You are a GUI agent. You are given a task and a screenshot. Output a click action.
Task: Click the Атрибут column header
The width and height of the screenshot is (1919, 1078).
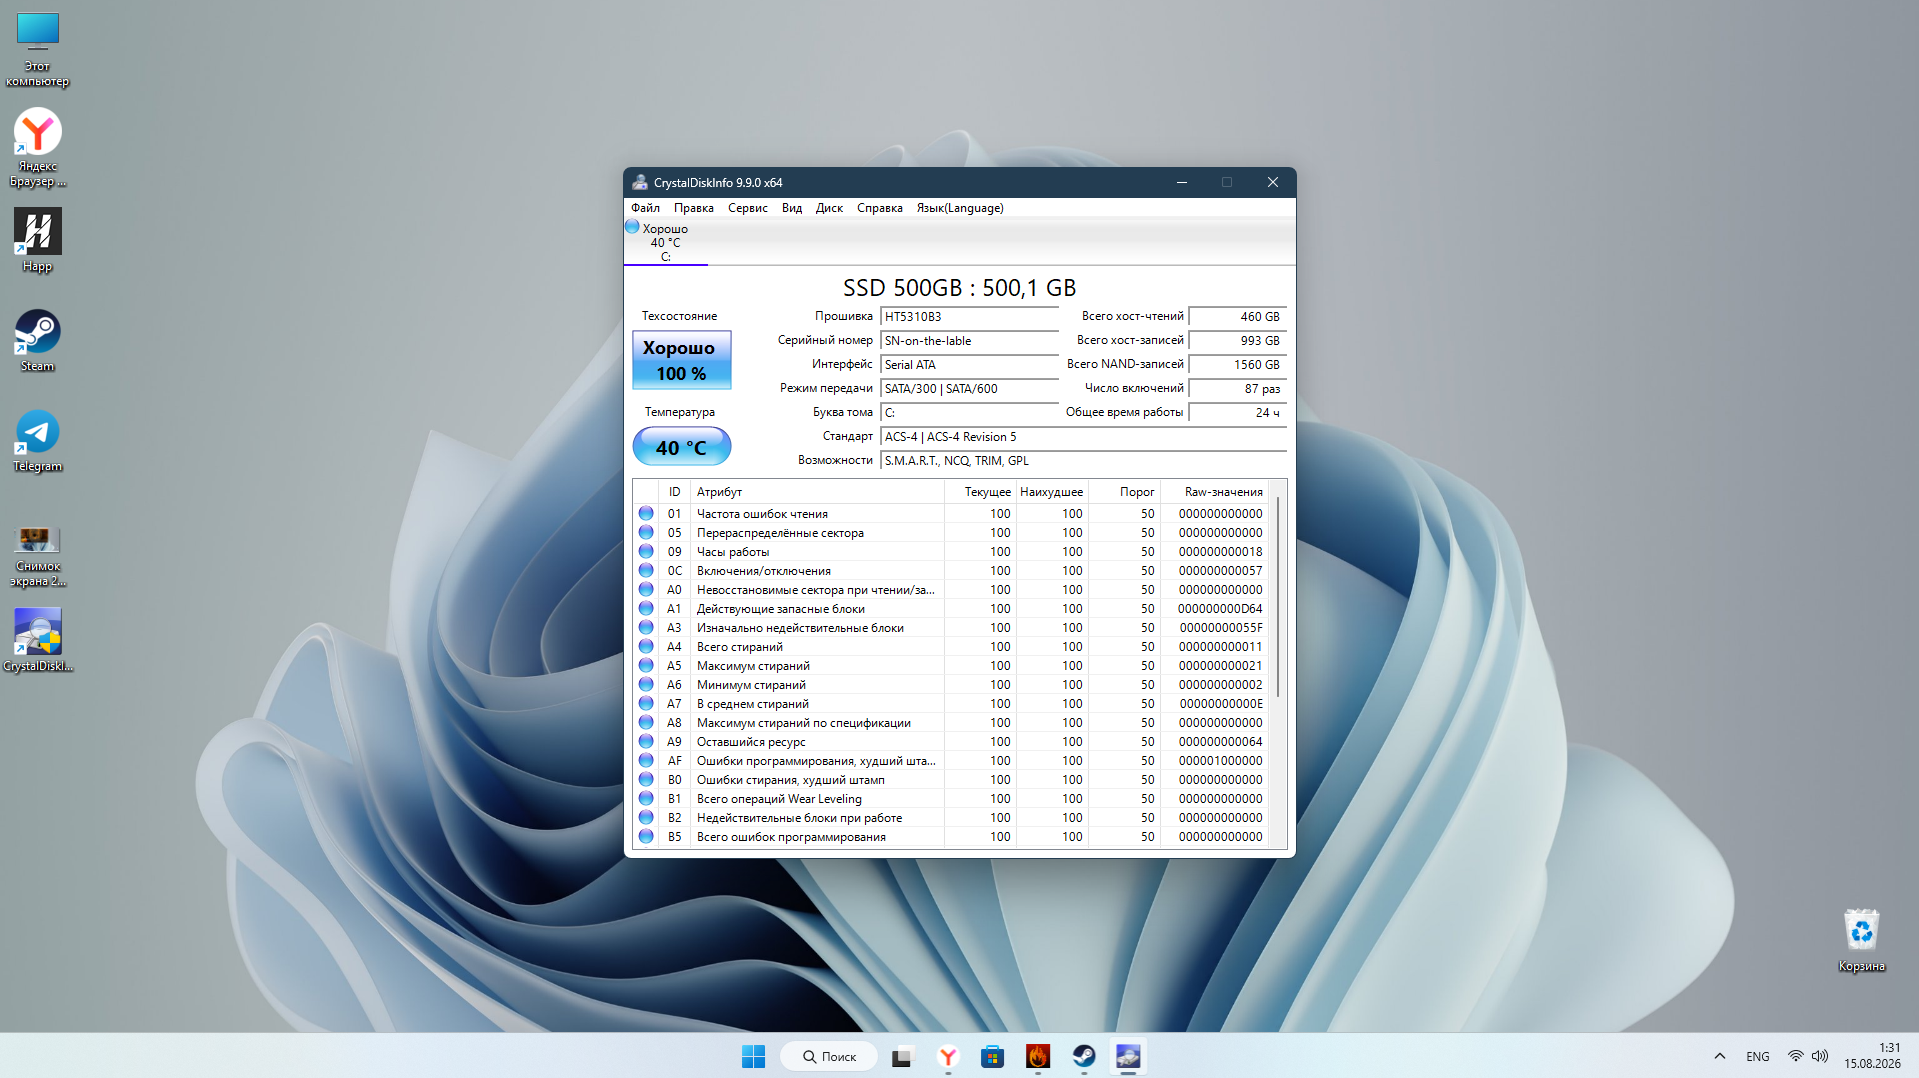click(817, 492)
